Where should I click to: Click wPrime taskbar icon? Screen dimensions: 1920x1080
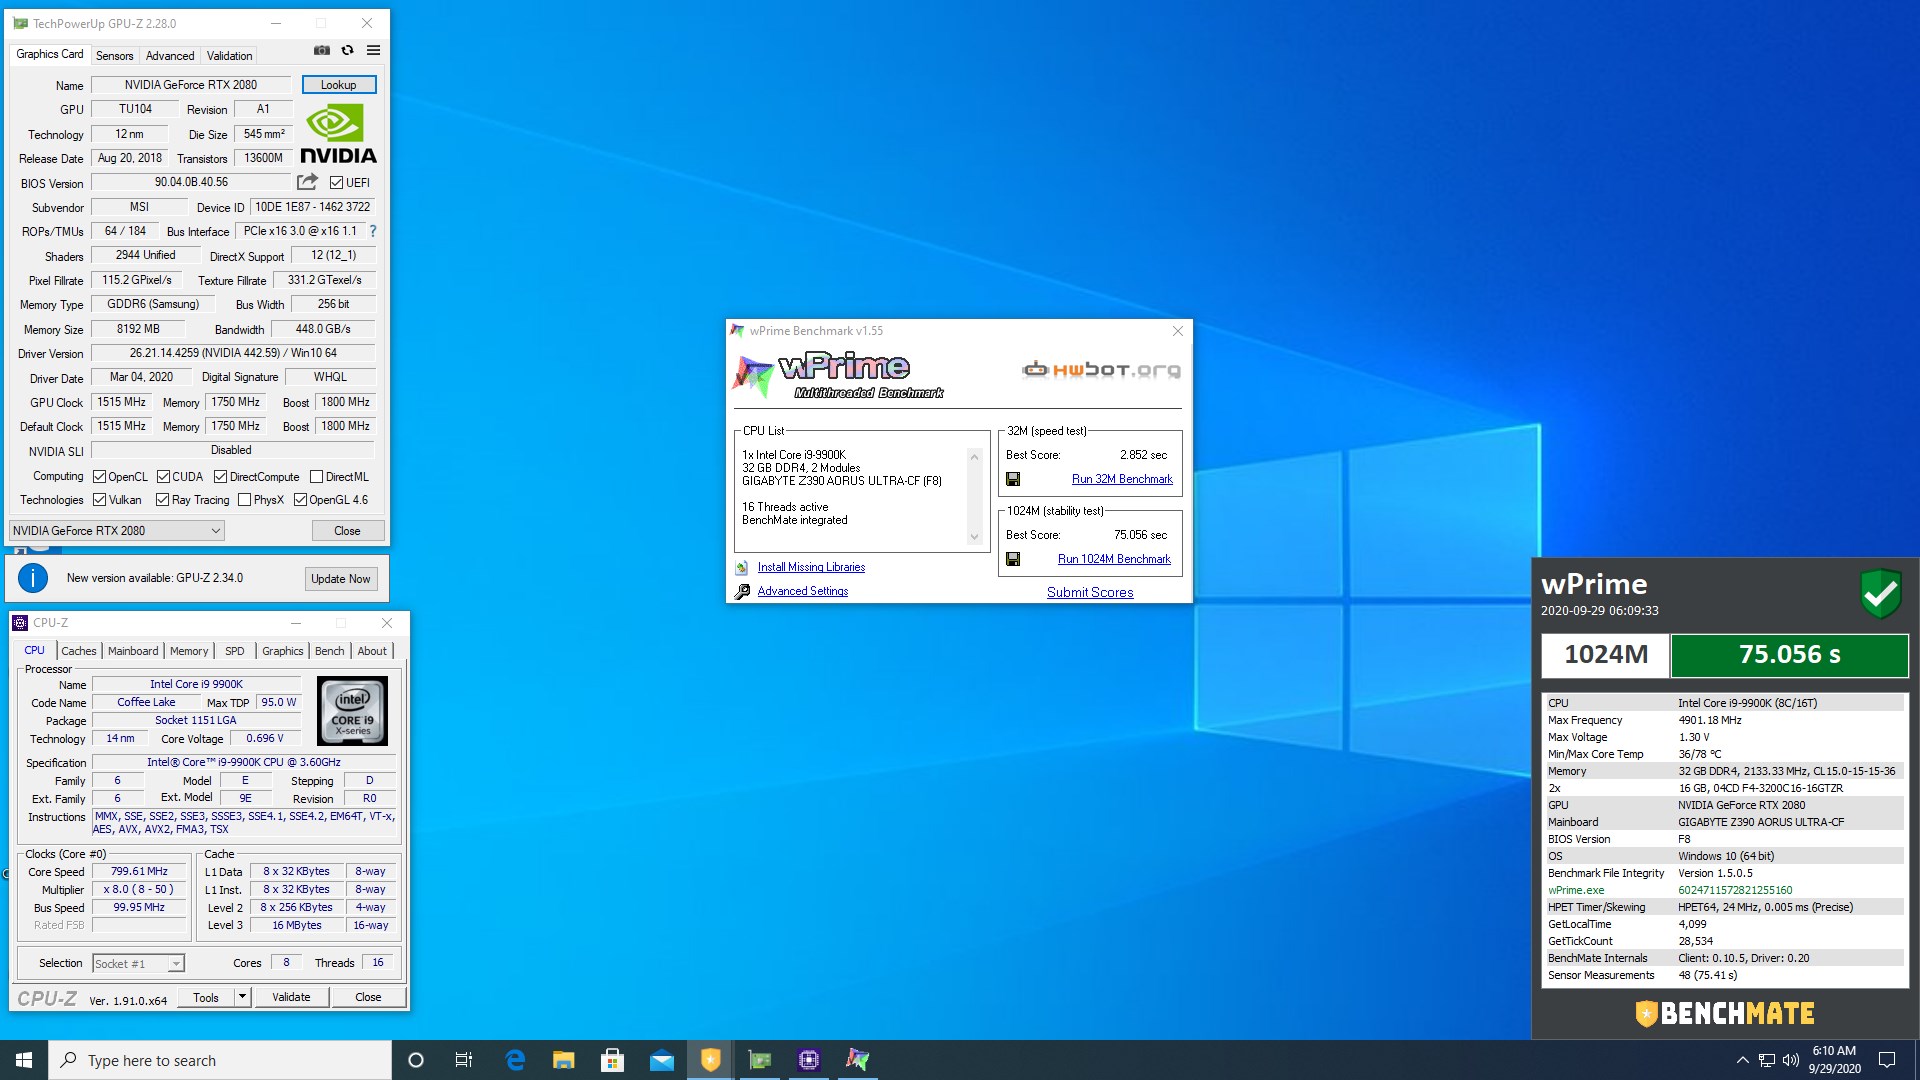pyautogui.click(x=857, y=1060)
